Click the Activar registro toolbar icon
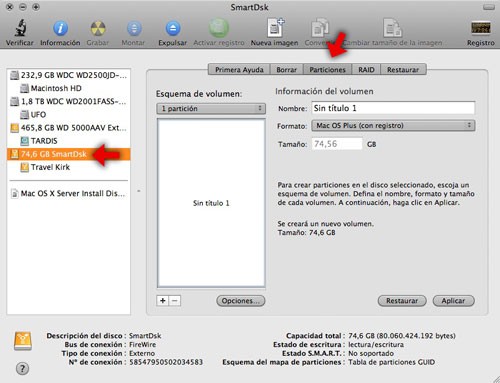Image resolution: width=500 pixels, height=383 pixels. [x=219, y=28]
